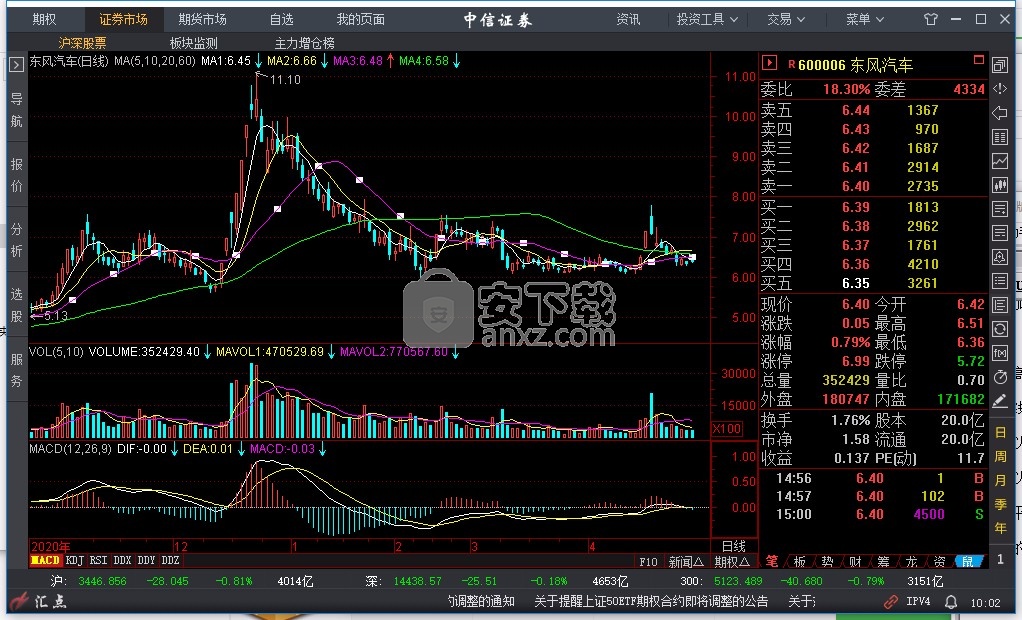Expand the 菜单 dropdown menu
1022x620 pixels.
click(x=865, y=20)
